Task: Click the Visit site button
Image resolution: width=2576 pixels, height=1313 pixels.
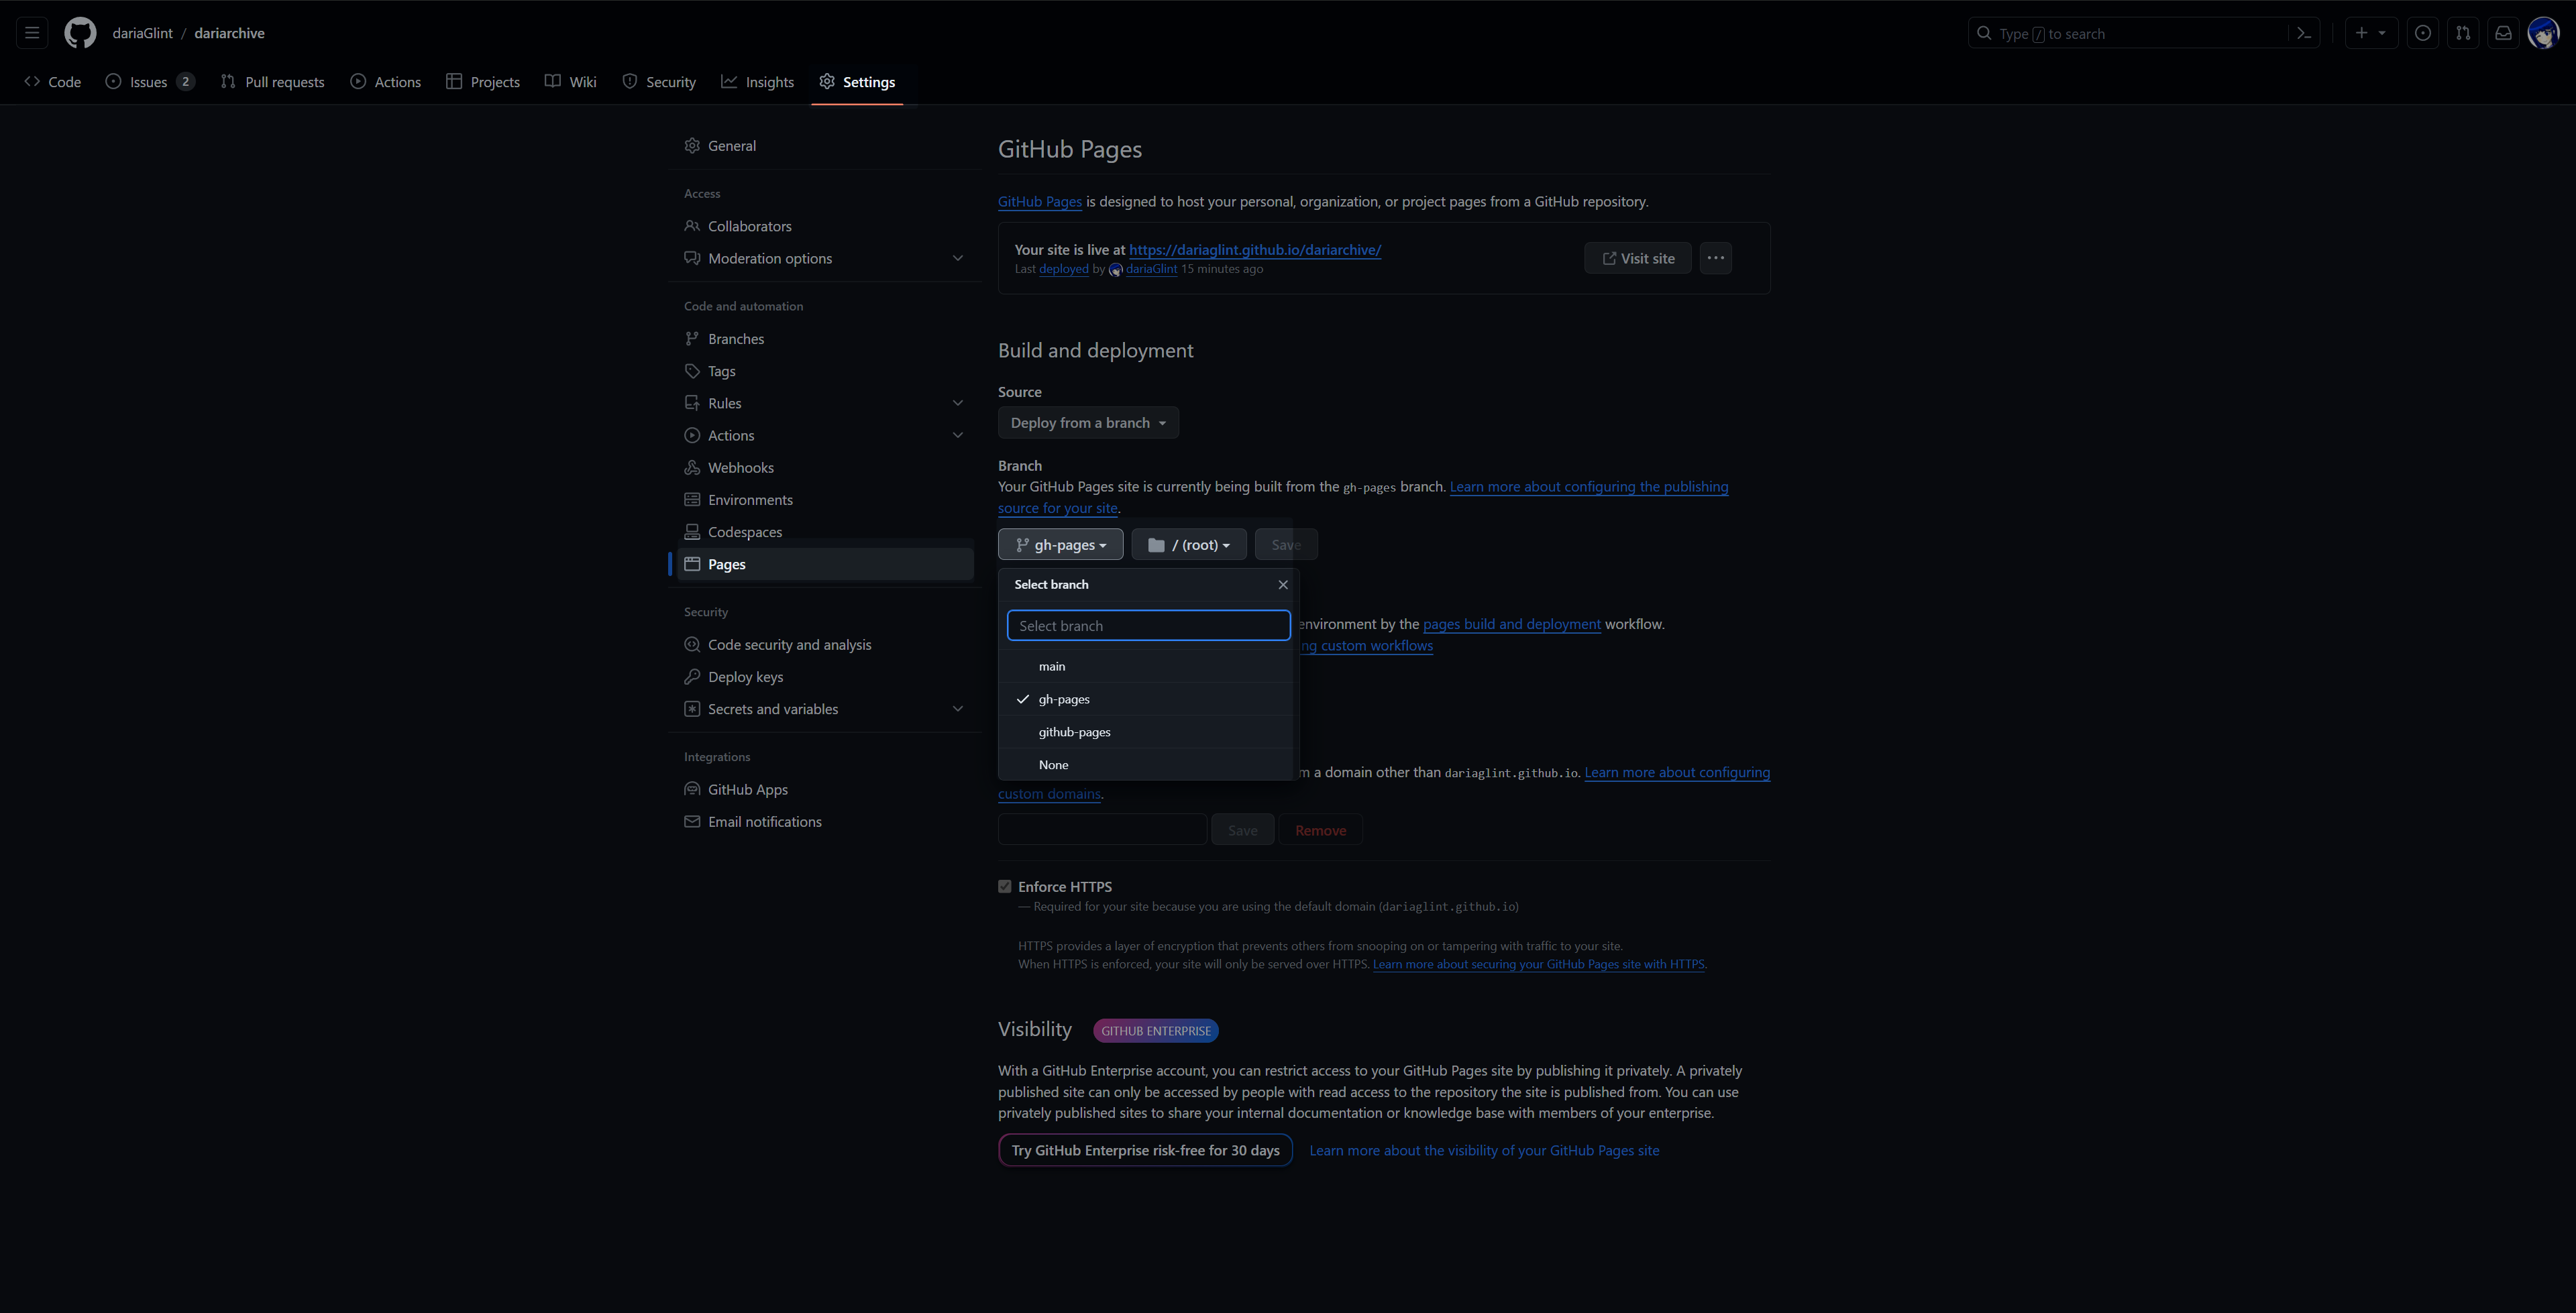Action: 1637,258
